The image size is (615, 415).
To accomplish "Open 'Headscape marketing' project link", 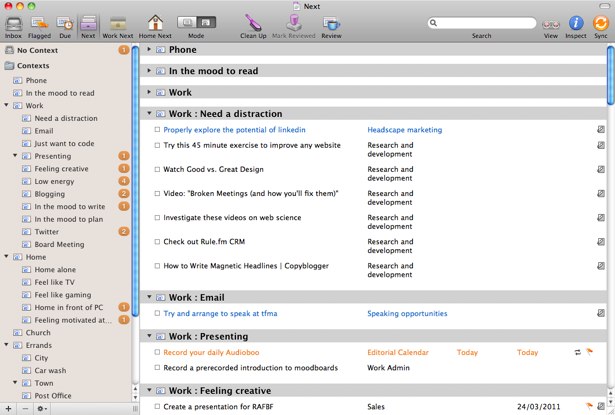I will click(x=404, y=129).
